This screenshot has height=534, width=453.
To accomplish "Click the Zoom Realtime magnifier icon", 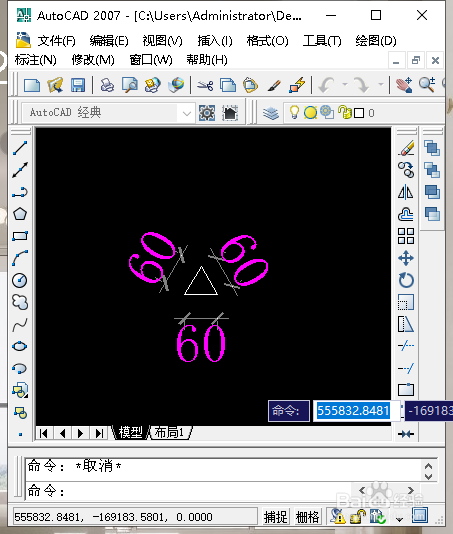I will (x=427, y=85).
